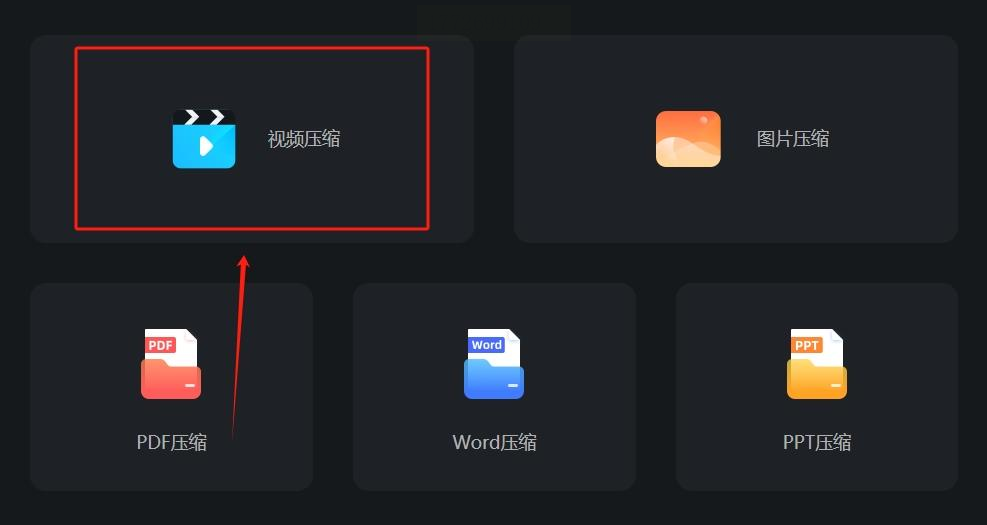Click the faint dark bar at top center
987x525 pixels.
pyautogui.click(x=494, y=19)
